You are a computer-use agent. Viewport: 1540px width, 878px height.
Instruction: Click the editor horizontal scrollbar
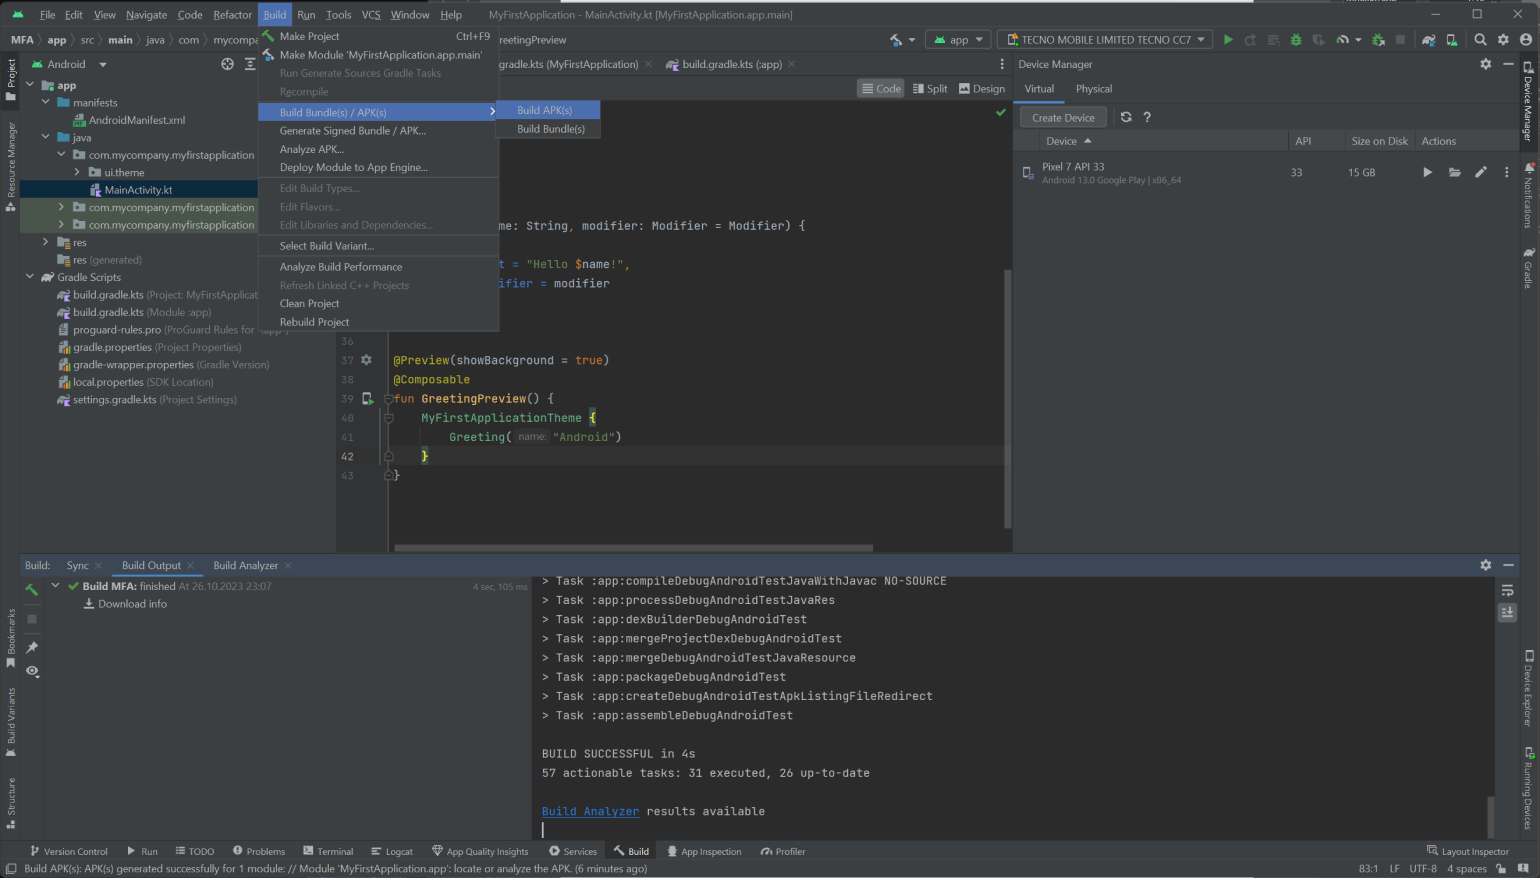pos(633,548)
